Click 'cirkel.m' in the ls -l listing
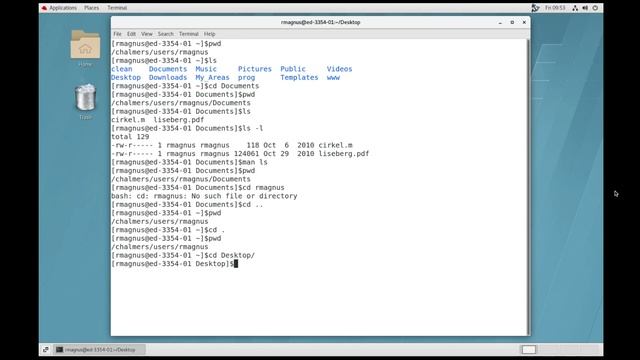Screen dimensions: 640x360 (x=335, y=145)
